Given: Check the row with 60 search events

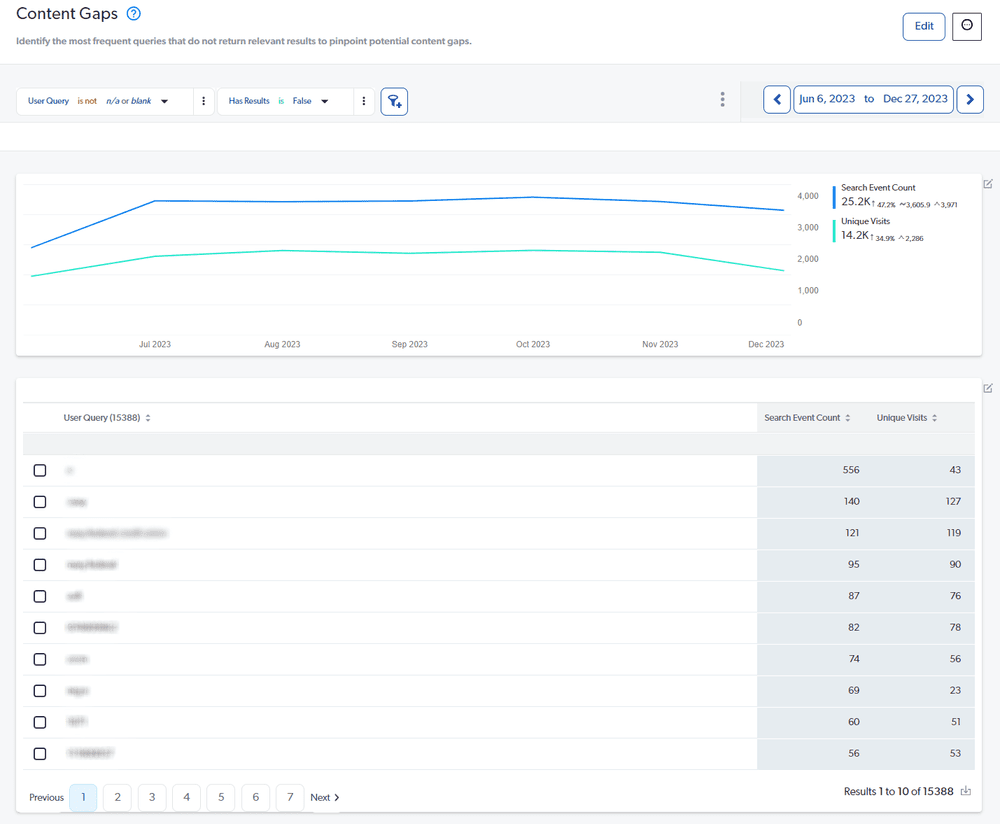Looking at the screenshot, I should point(40,722).
